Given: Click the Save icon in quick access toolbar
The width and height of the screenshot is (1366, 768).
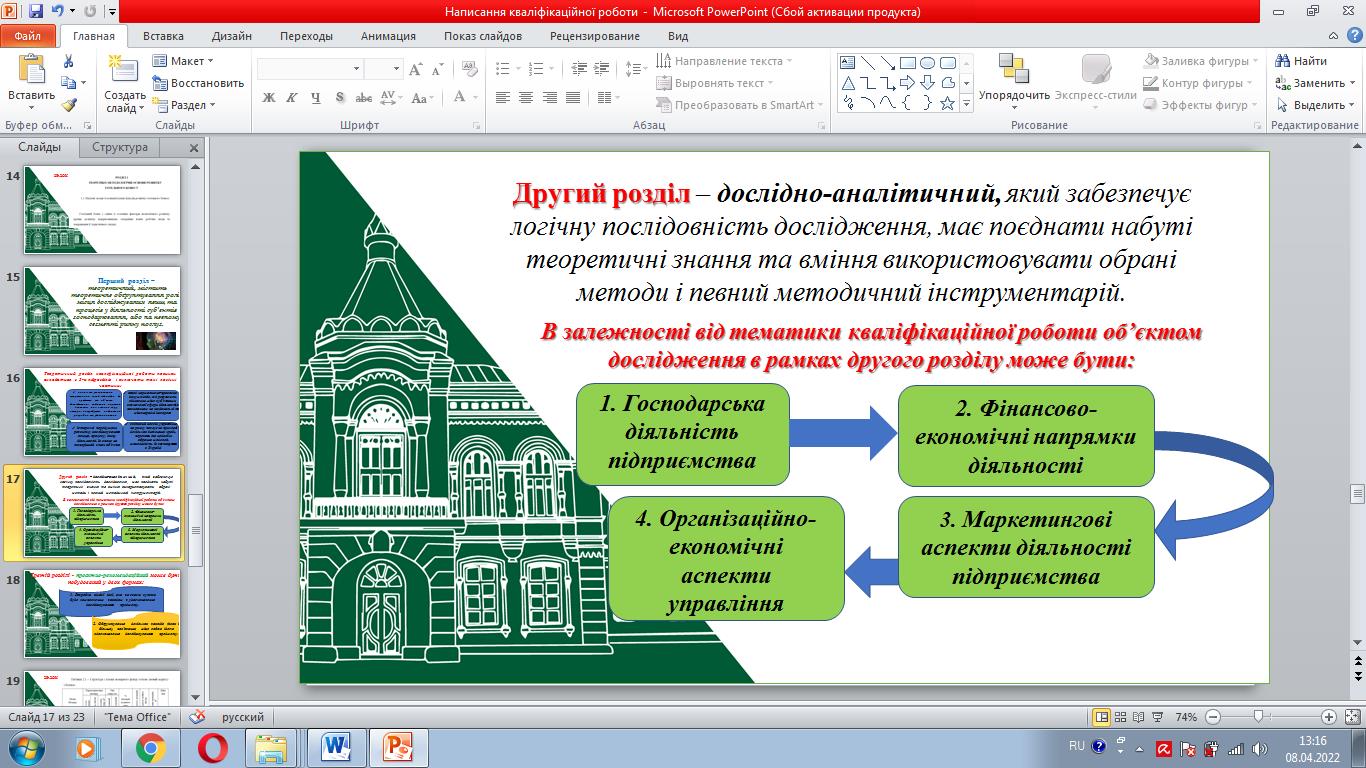Looking at the screenshot, I should [x=37, y=12].
